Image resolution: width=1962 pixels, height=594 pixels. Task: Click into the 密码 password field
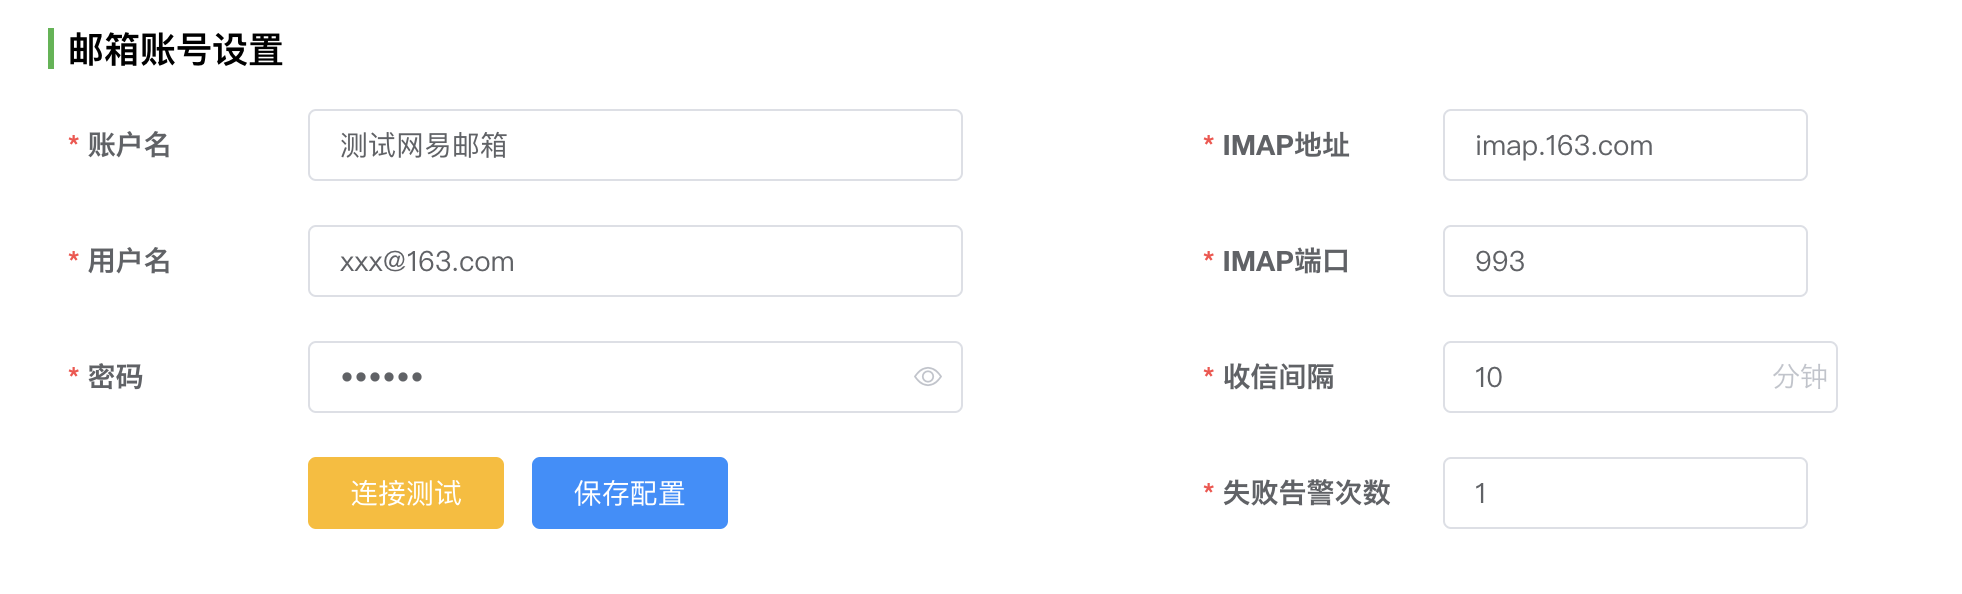point(635,377)
